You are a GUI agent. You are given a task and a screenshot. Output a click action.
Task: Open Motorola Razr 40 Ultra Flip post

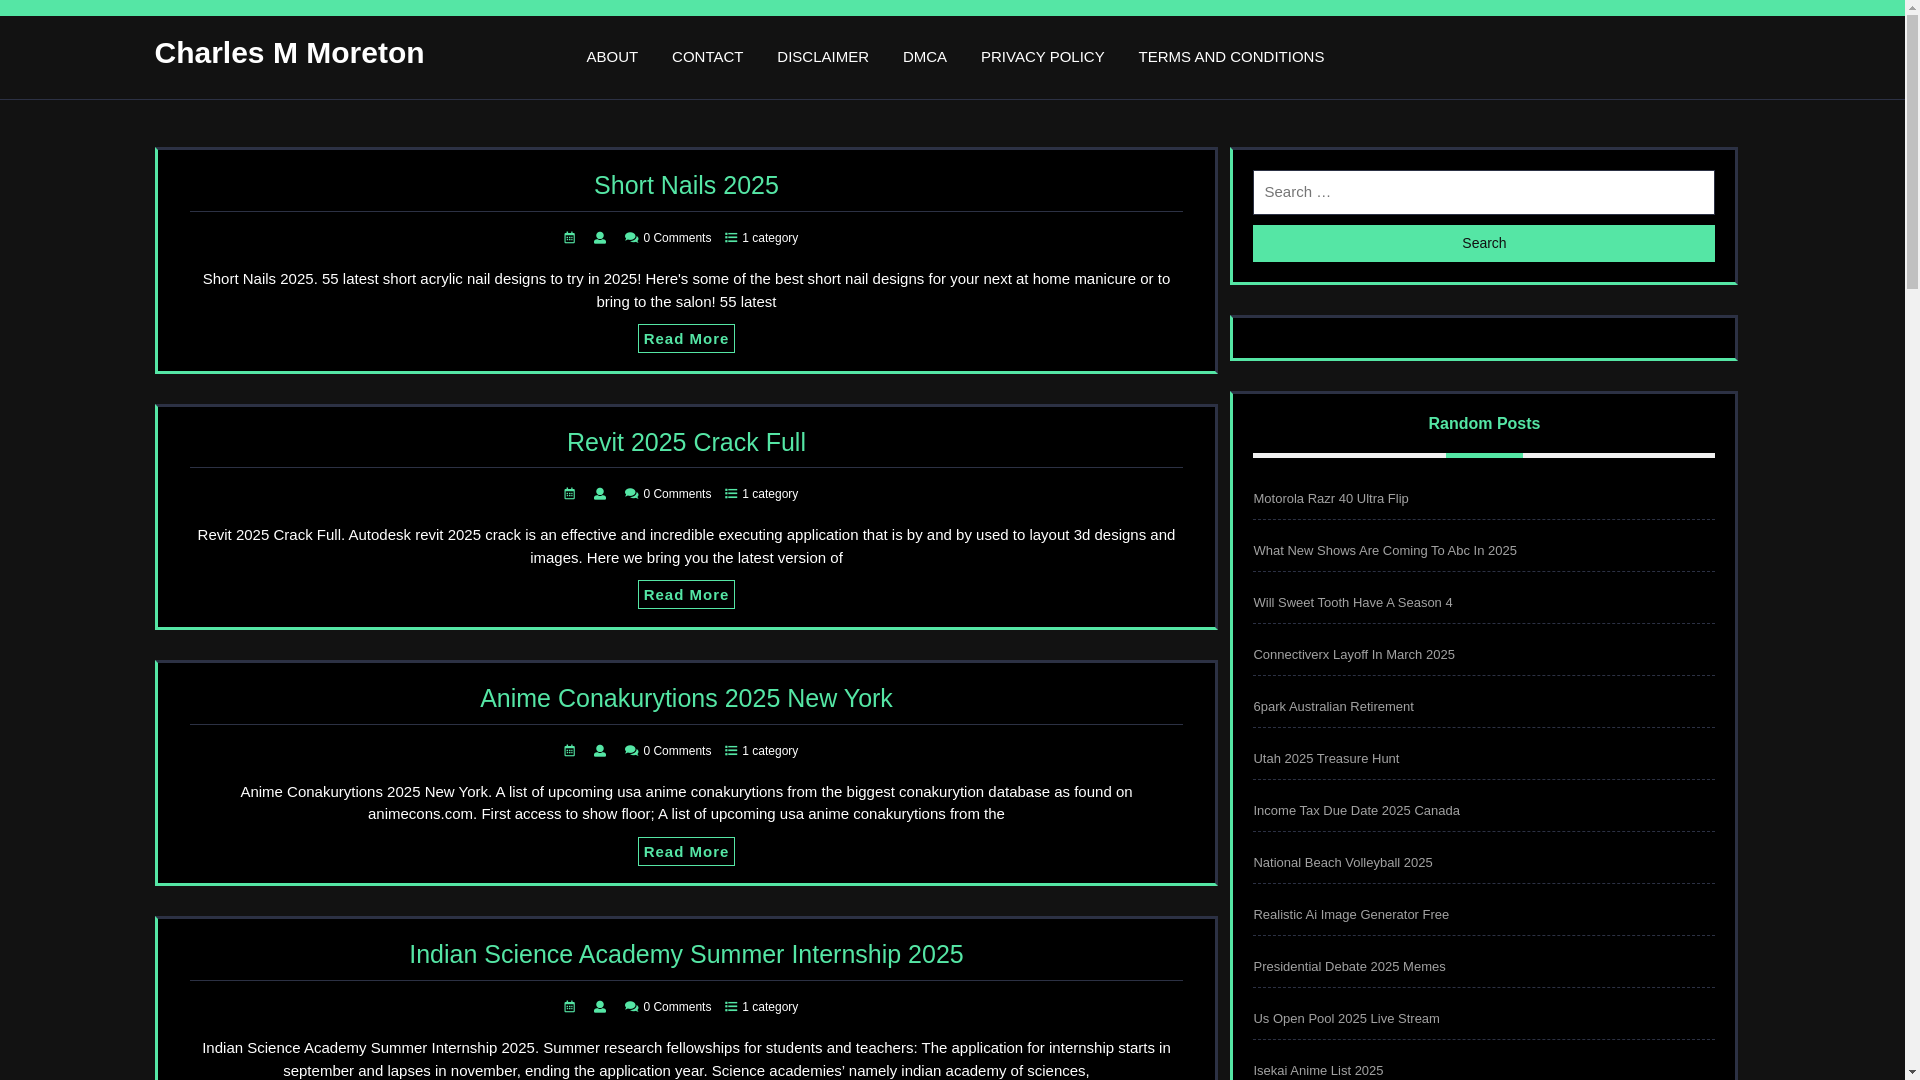pyautogui.click(x=1331, y=499)
